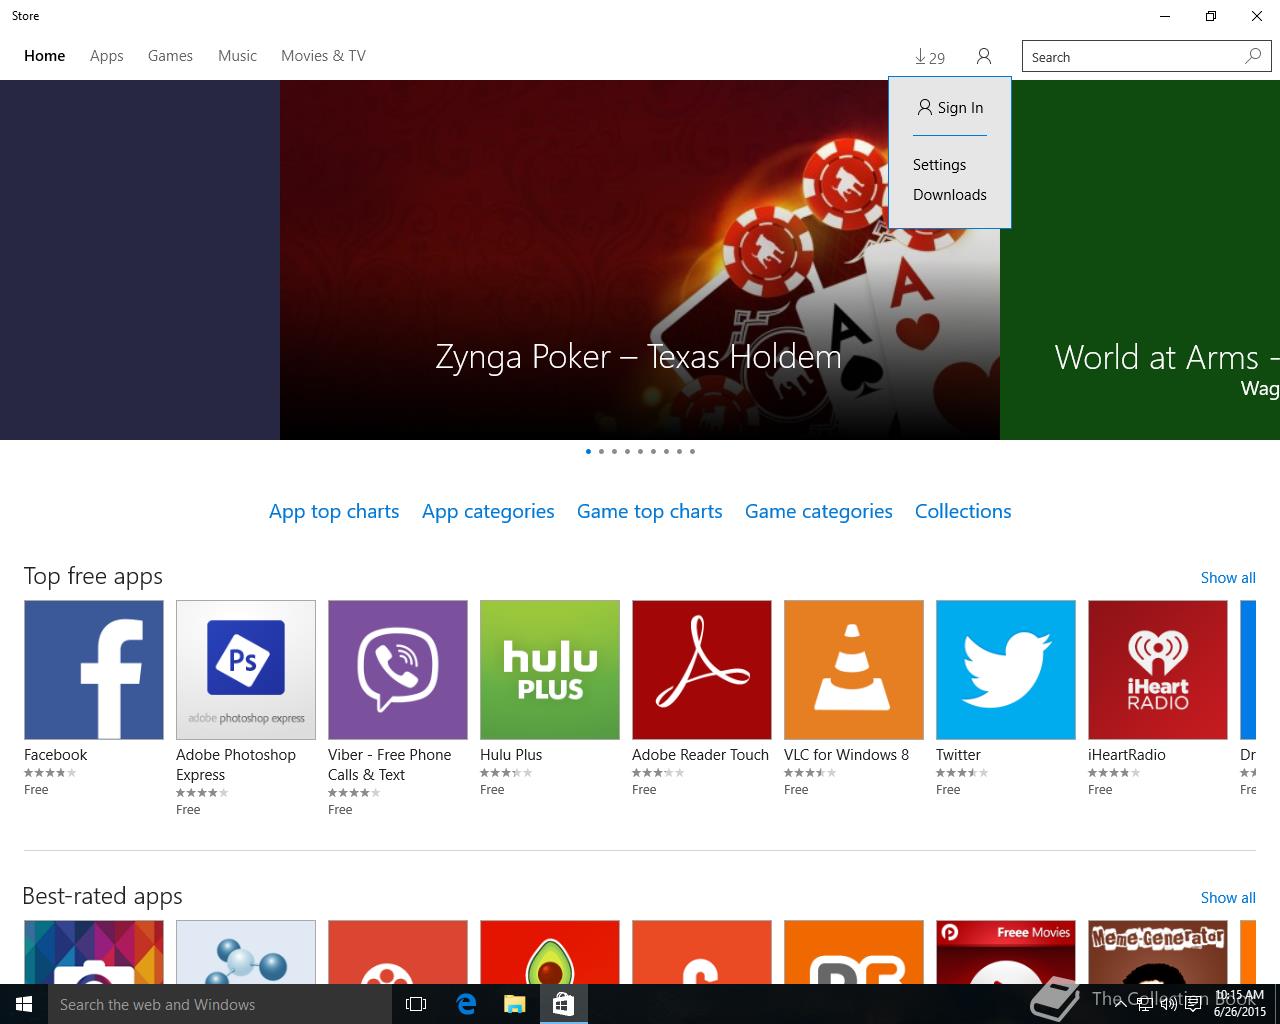Image resolution: width=1280 pixels, height=1024 pixels.
Task: Open the VLC for Windows 8 tile
Action: [854, 670]
